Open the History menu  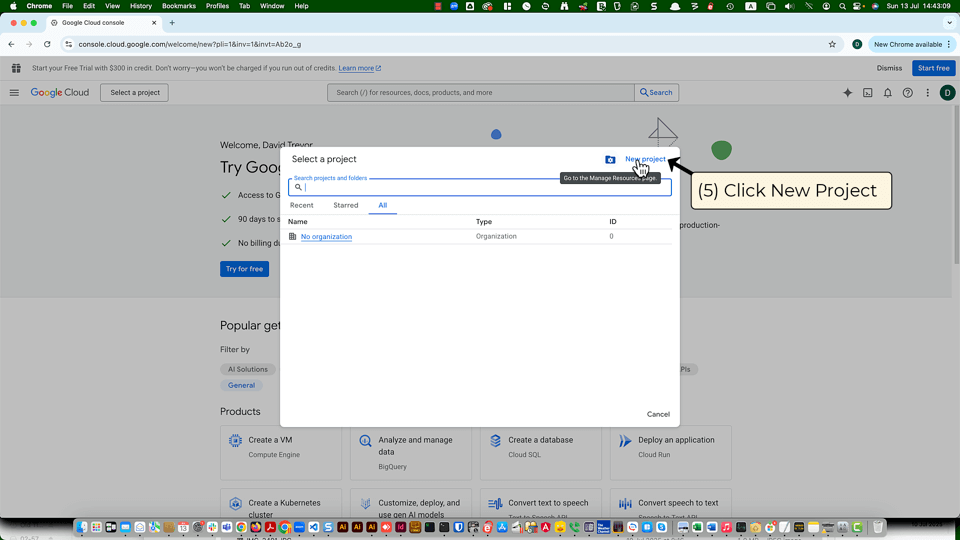tap(141, 6)
